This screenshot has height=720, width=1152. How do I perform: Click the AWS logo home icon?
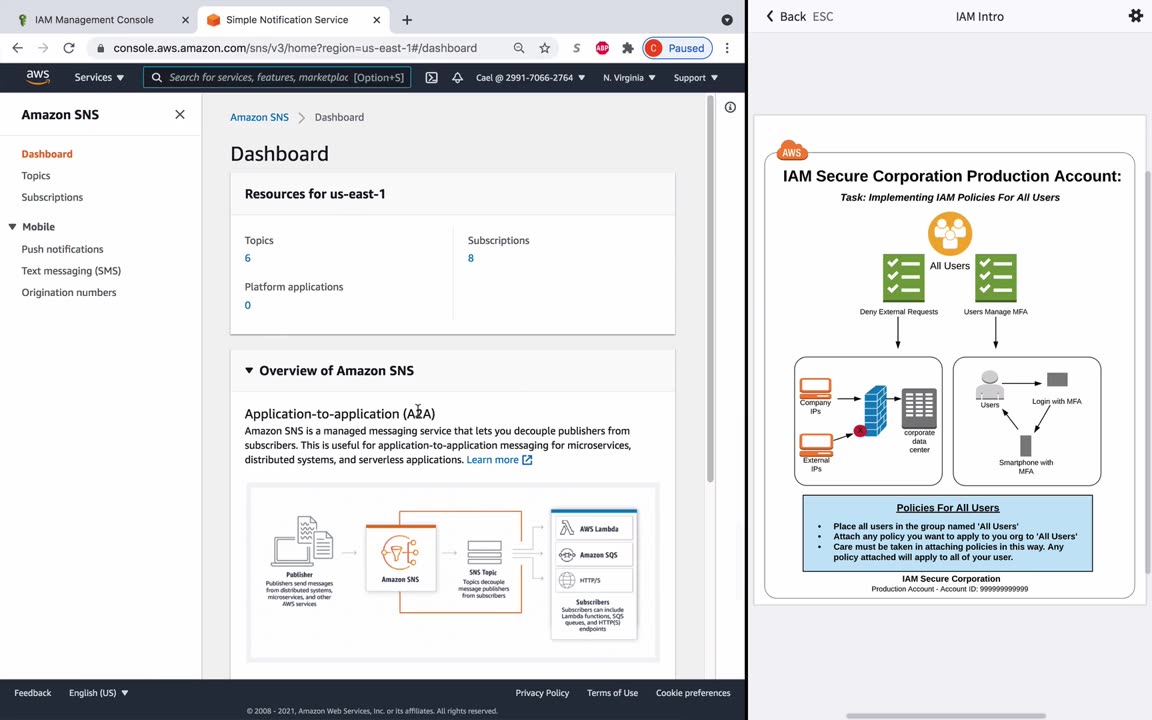coord(37,77)
